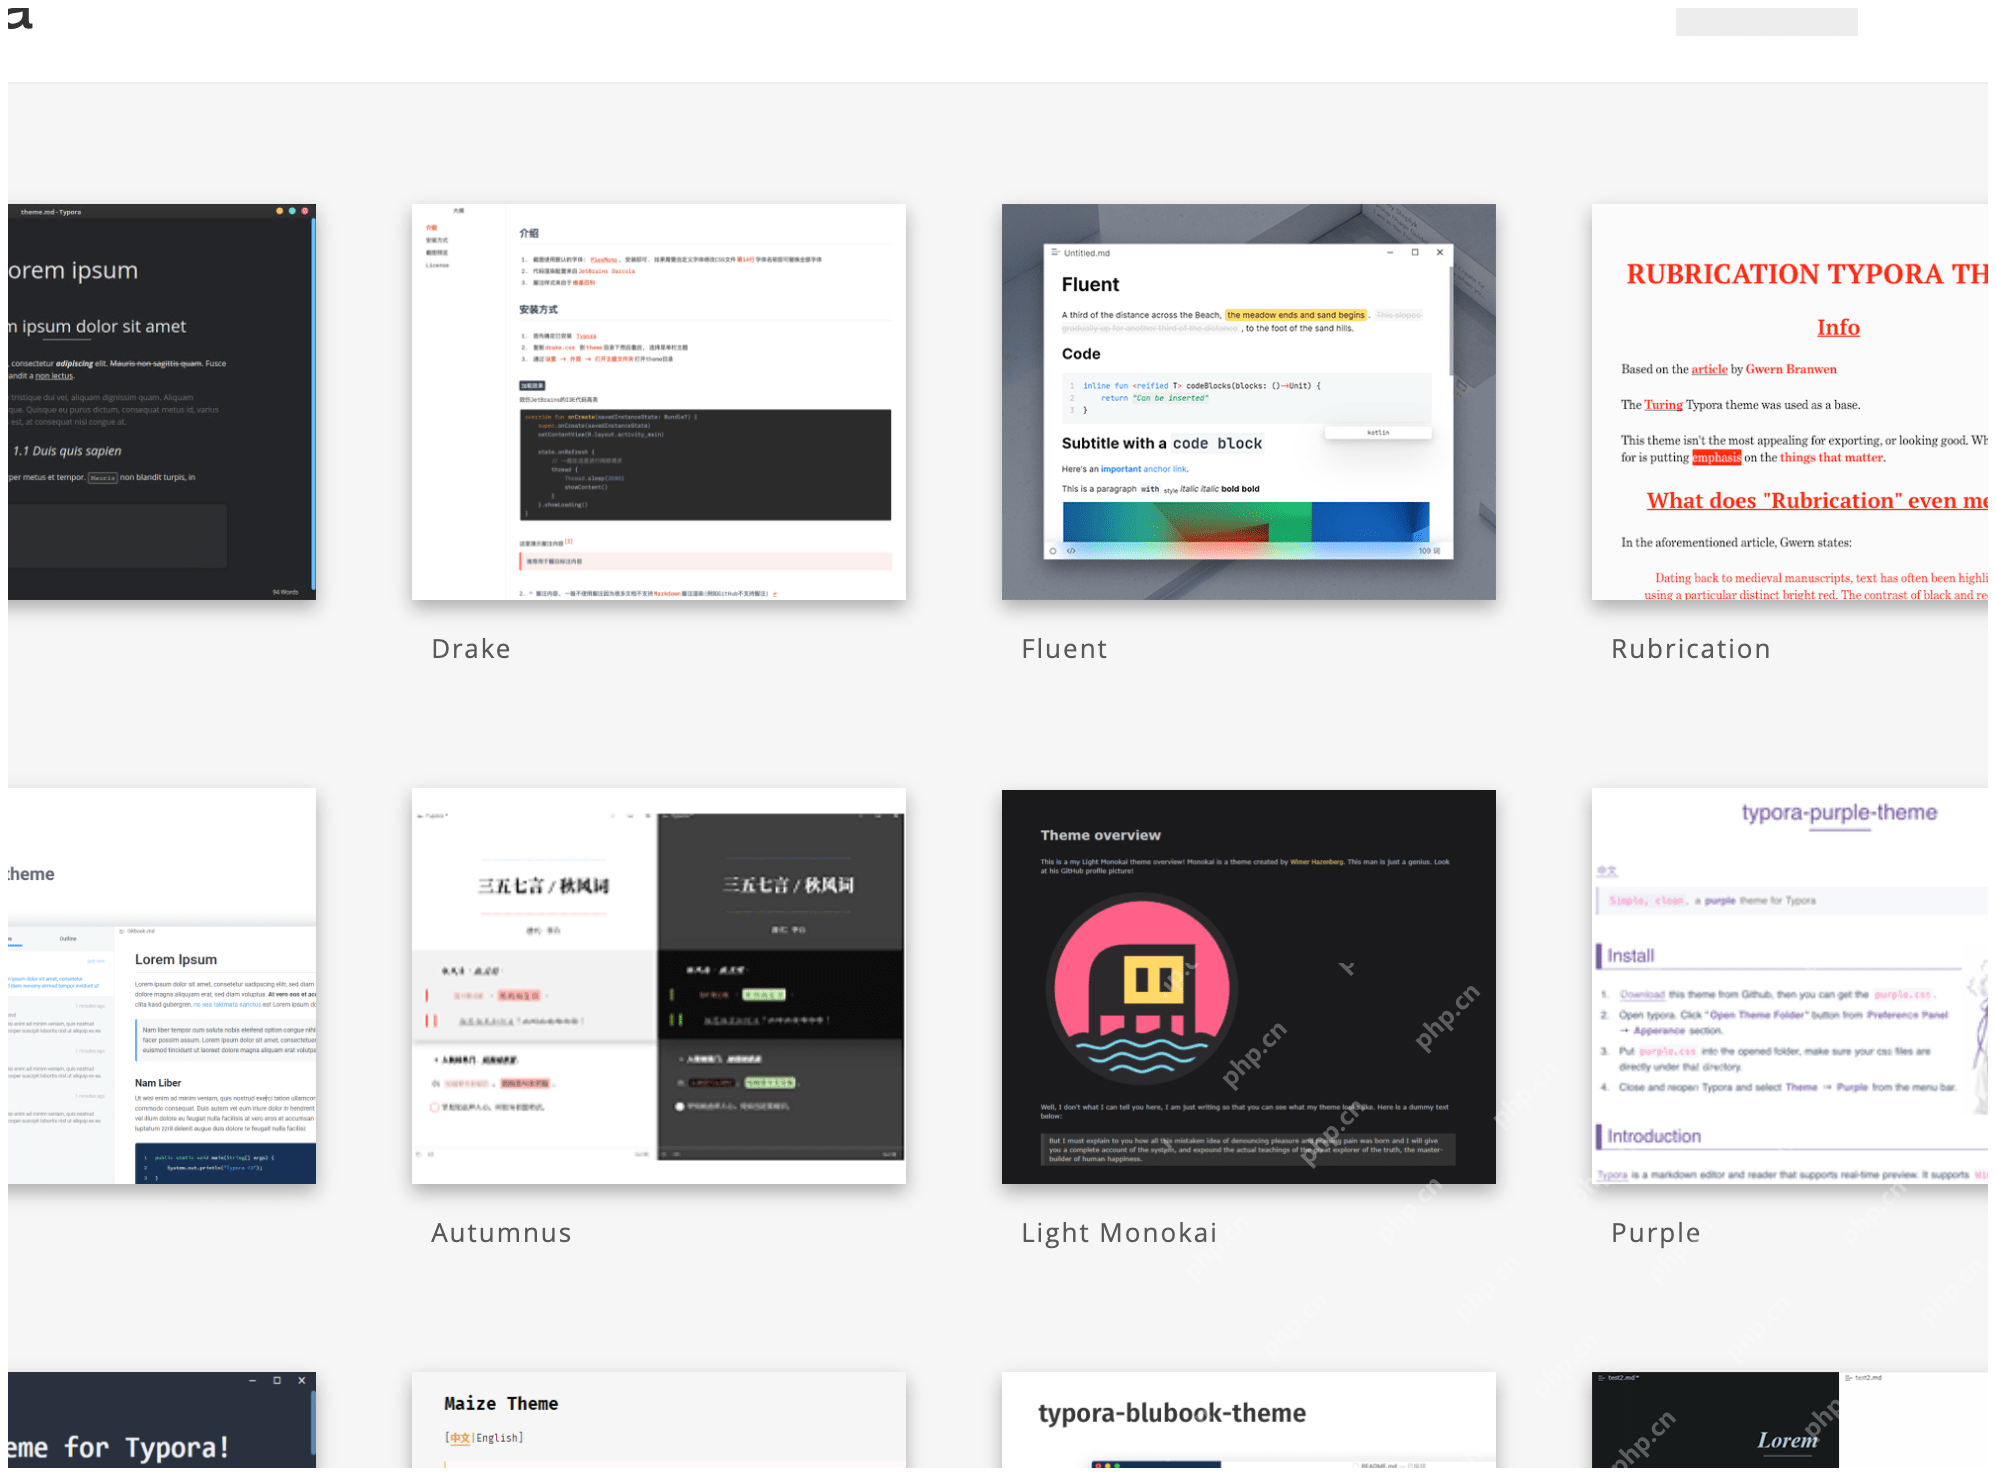Click the Drake theme title link
Image resolution: width=1996 pixels, height=1476 pixels.
tap(471, 649)
